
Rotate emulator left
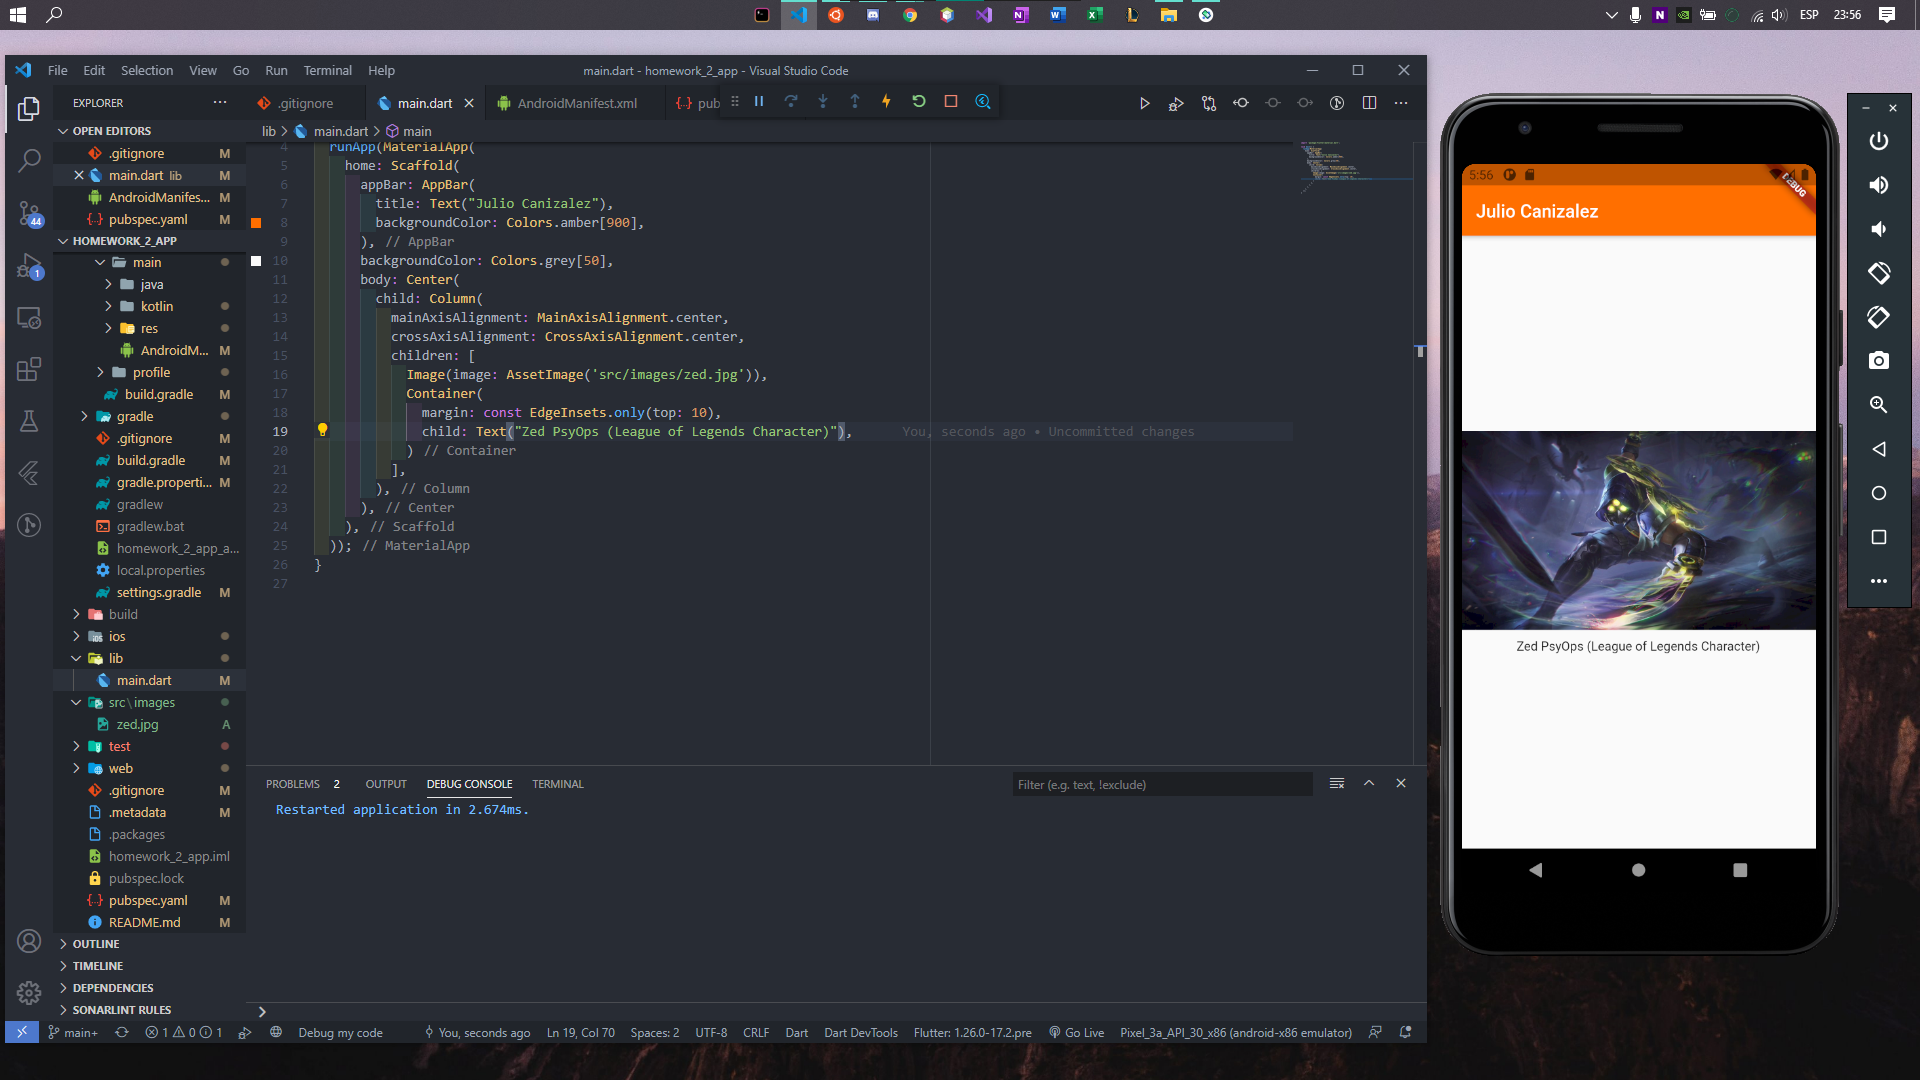tap(1879, 273)
